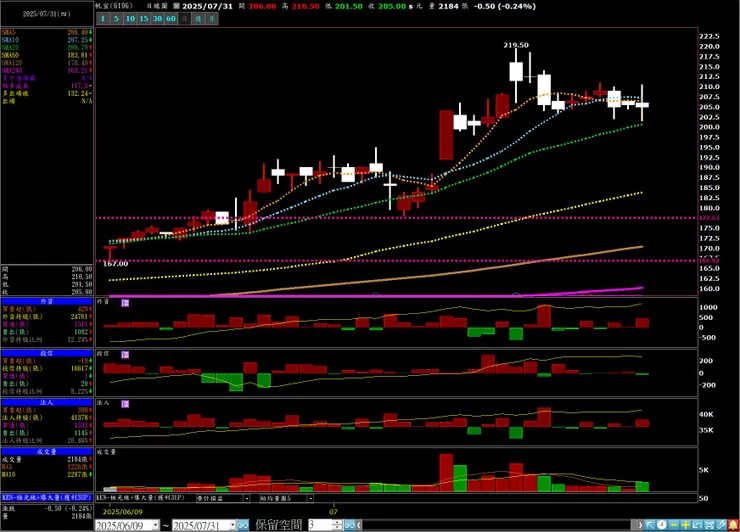
Task: Select the weekly (週) timeframe button
Action: (x=198, y=19)
